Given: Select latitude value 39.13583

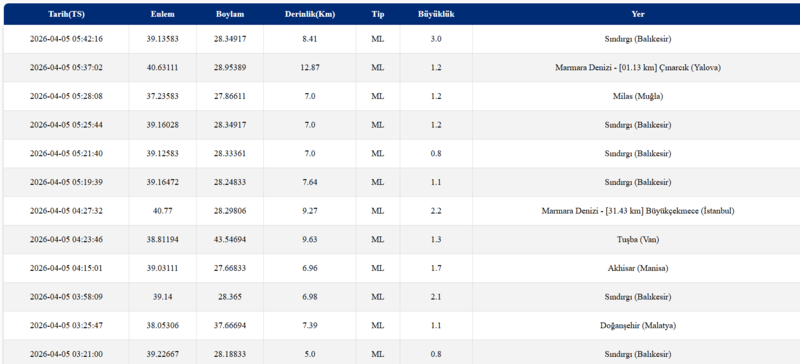Looking at the screenshot, I should 163,39.
